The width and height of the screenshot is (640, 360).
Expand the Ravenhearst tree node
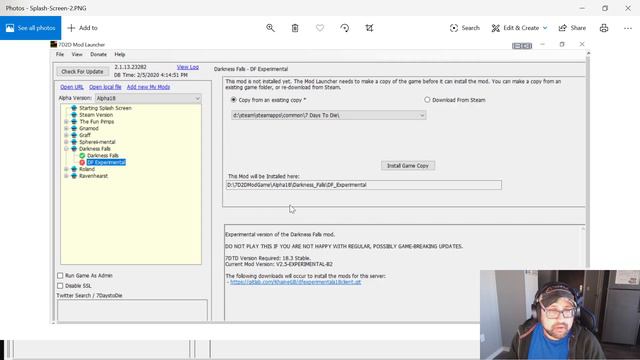(x=66, y=176)
